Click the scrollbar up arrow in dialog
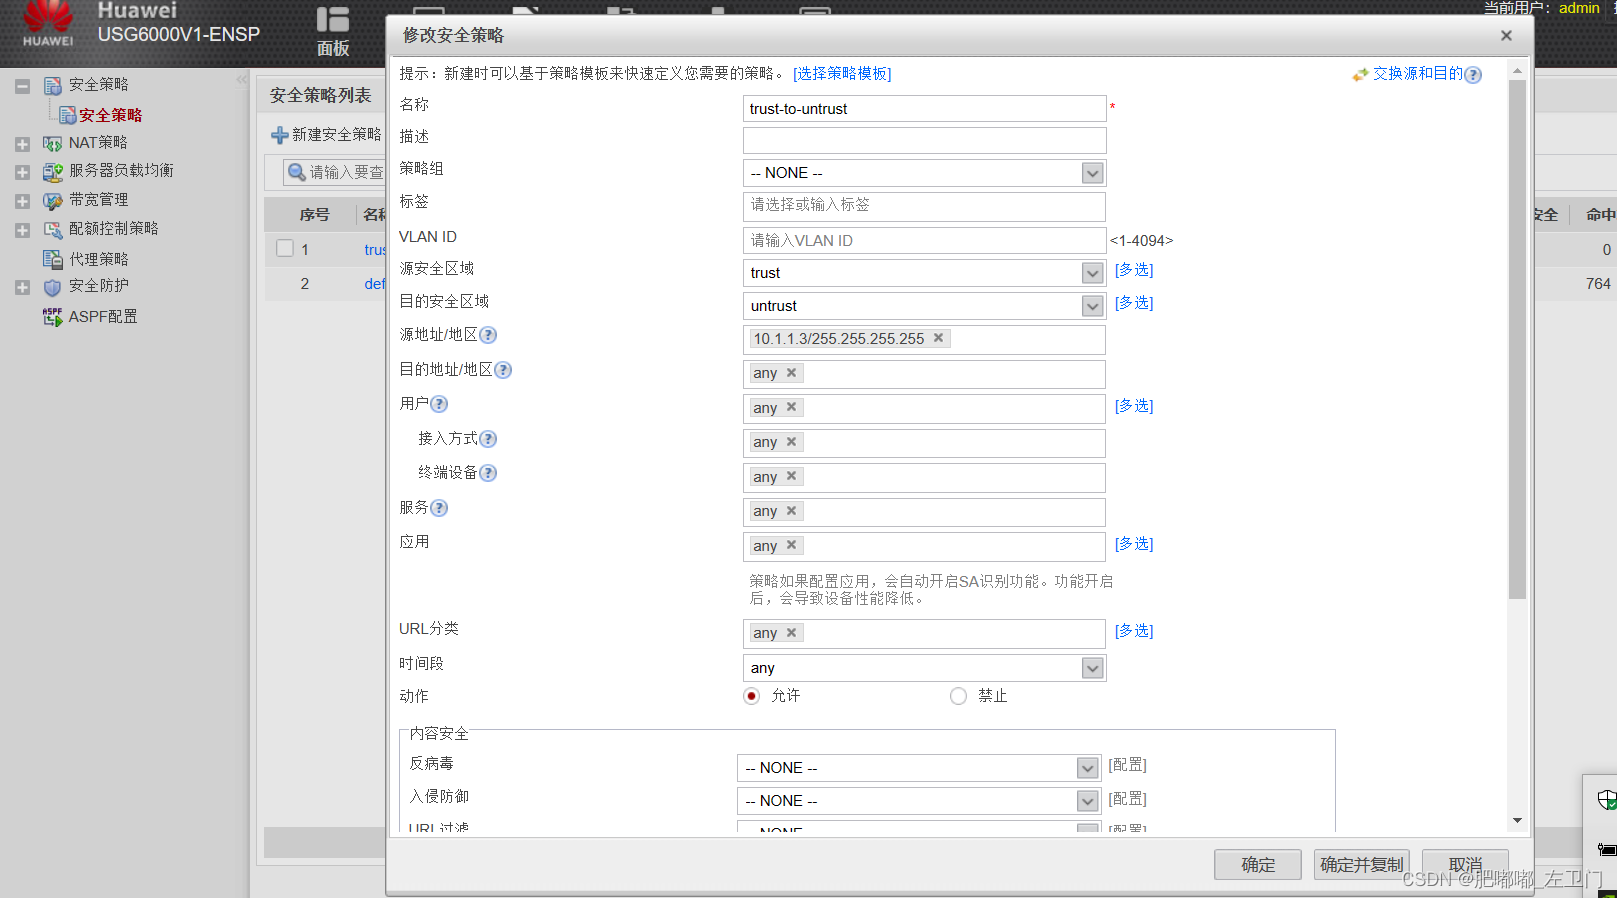 [x=1517, y=71]
